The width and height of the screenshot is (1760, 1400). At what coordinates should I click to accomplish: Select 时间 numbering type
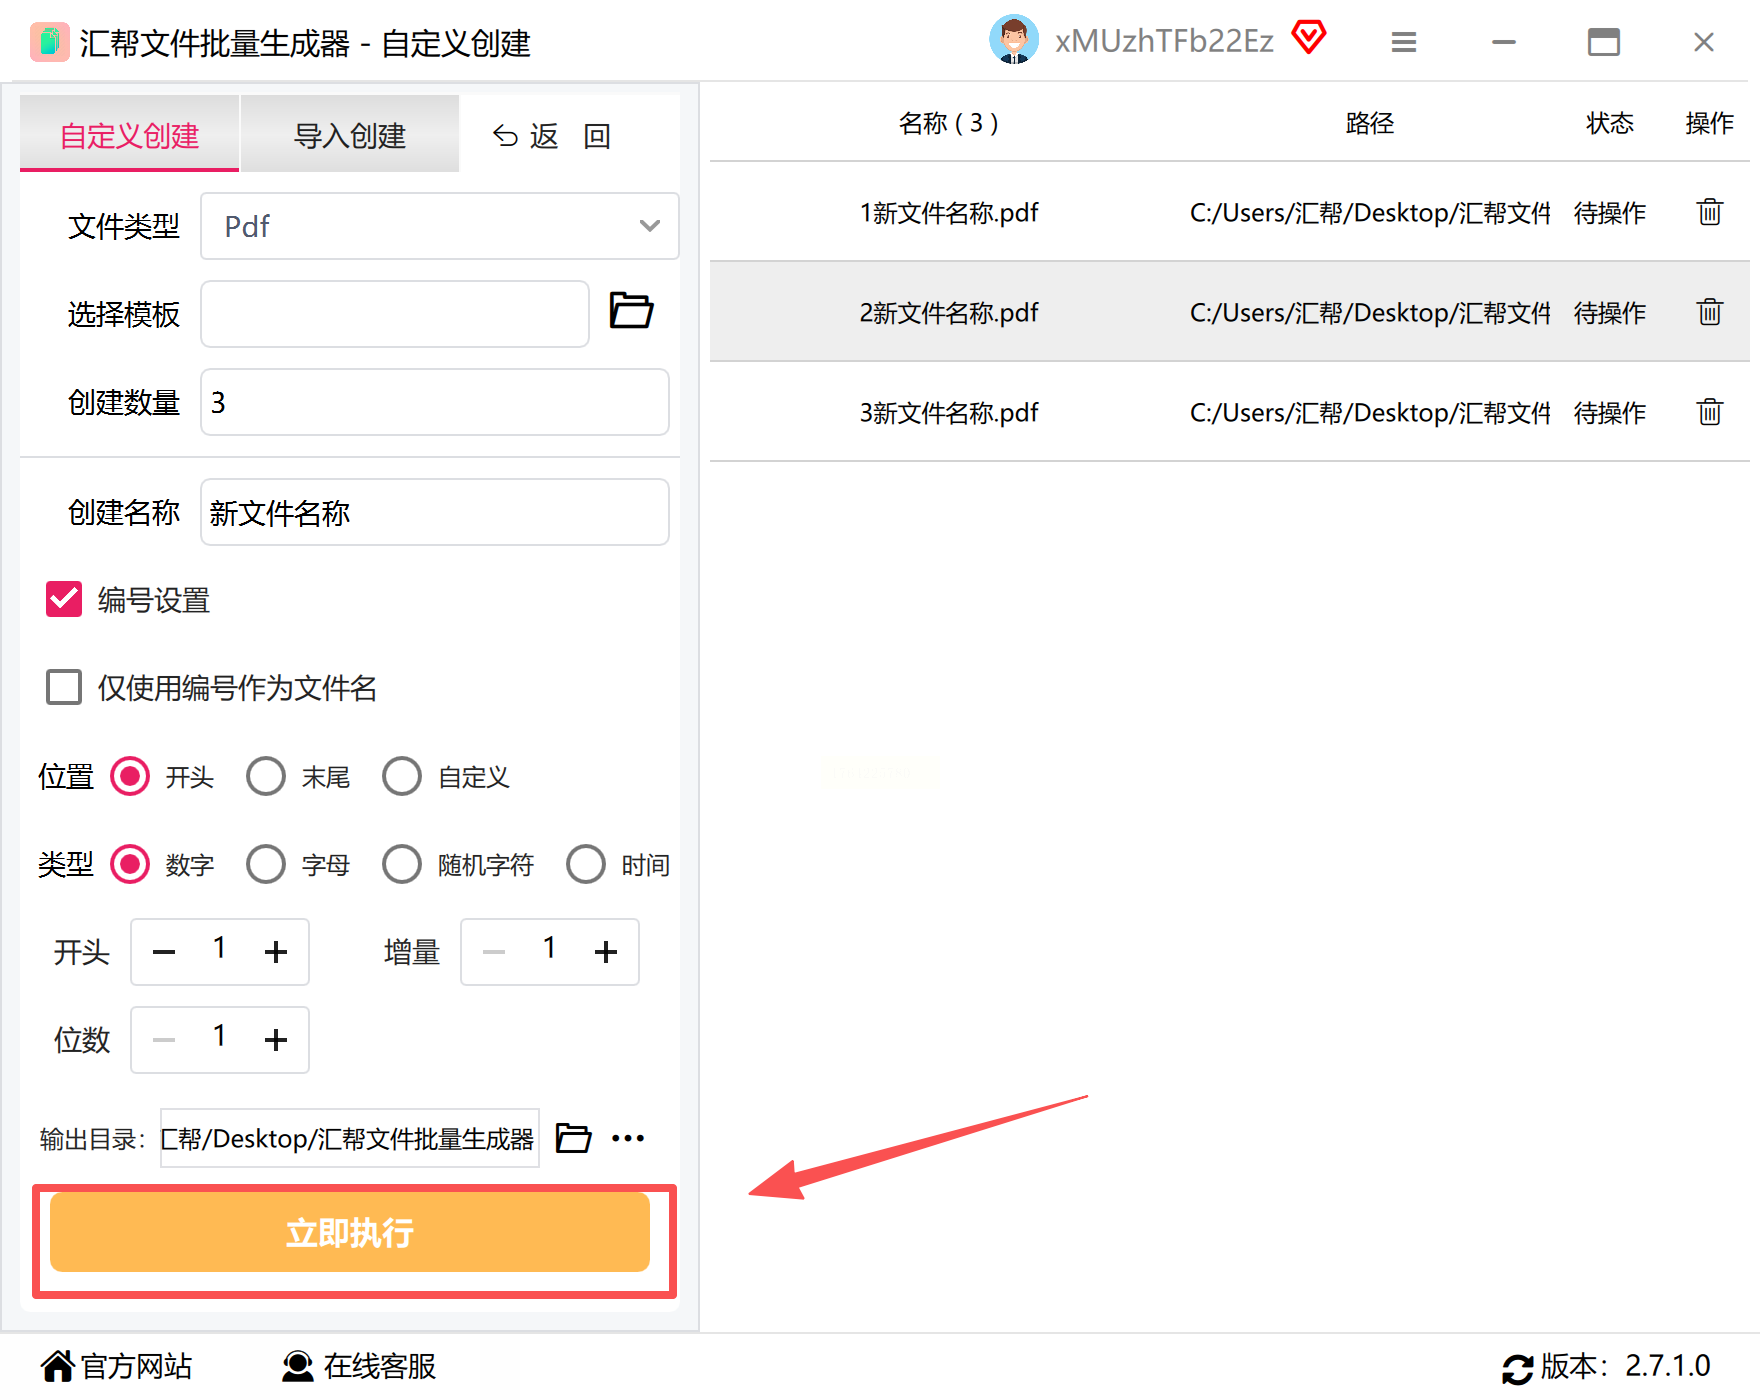click(x=586, y=865)
